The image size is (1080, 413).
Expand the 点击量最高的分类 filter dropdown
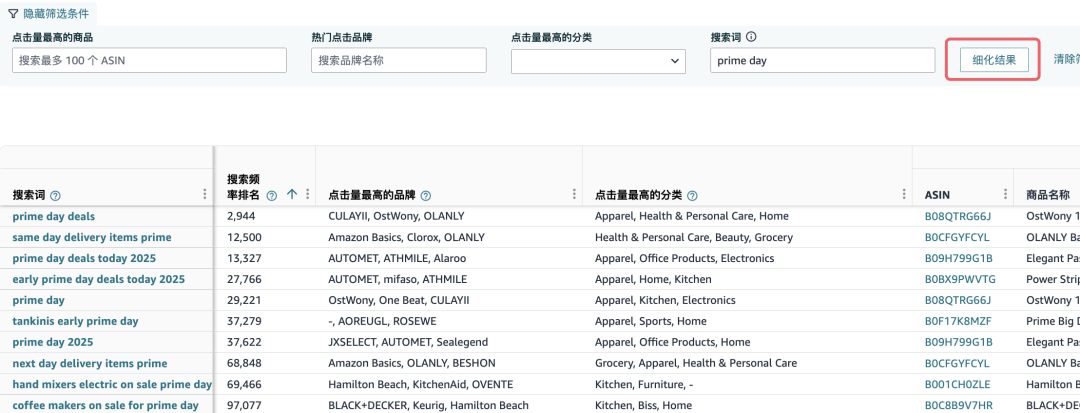pyautogui.click(x=599, y=61)
